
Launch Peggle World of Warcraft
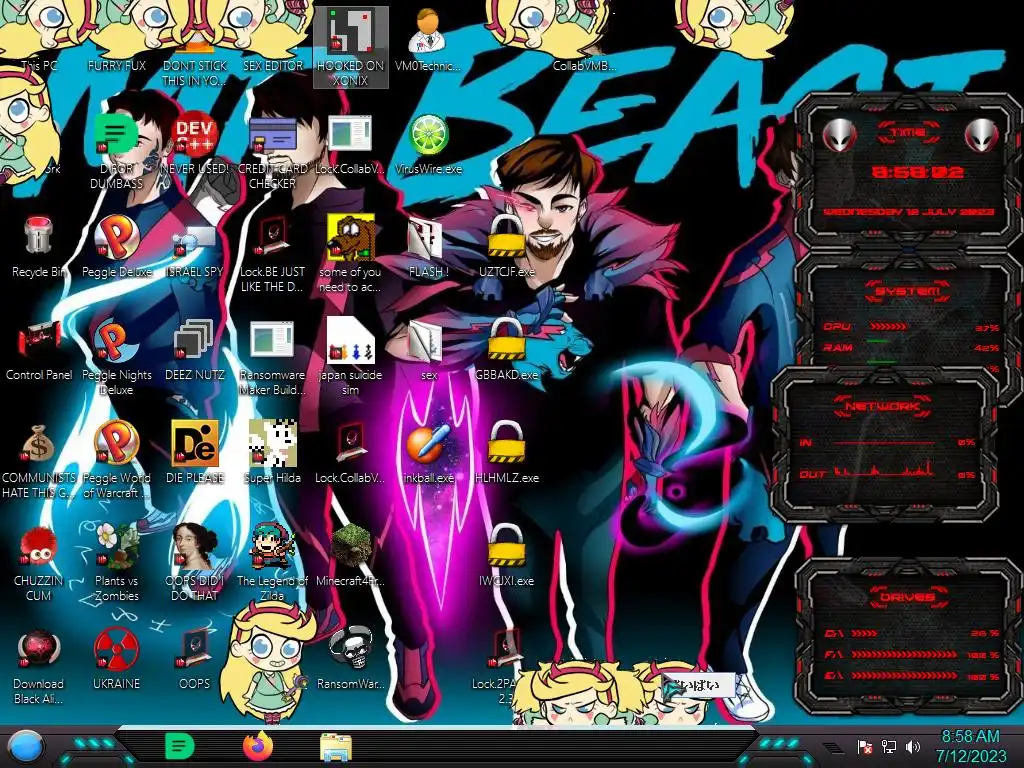pyautogui.click(x=116, y=459)
